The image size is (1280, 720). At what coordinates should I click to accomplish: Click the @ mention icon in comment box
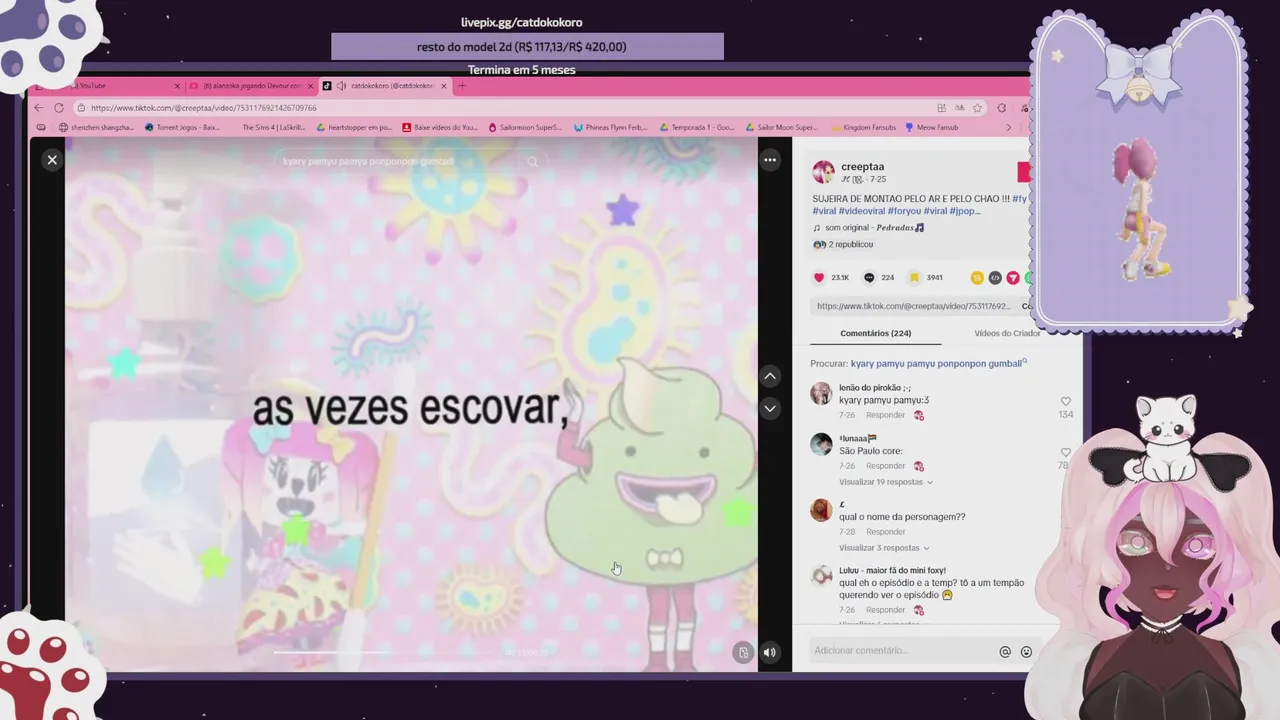coord(1005,652)
